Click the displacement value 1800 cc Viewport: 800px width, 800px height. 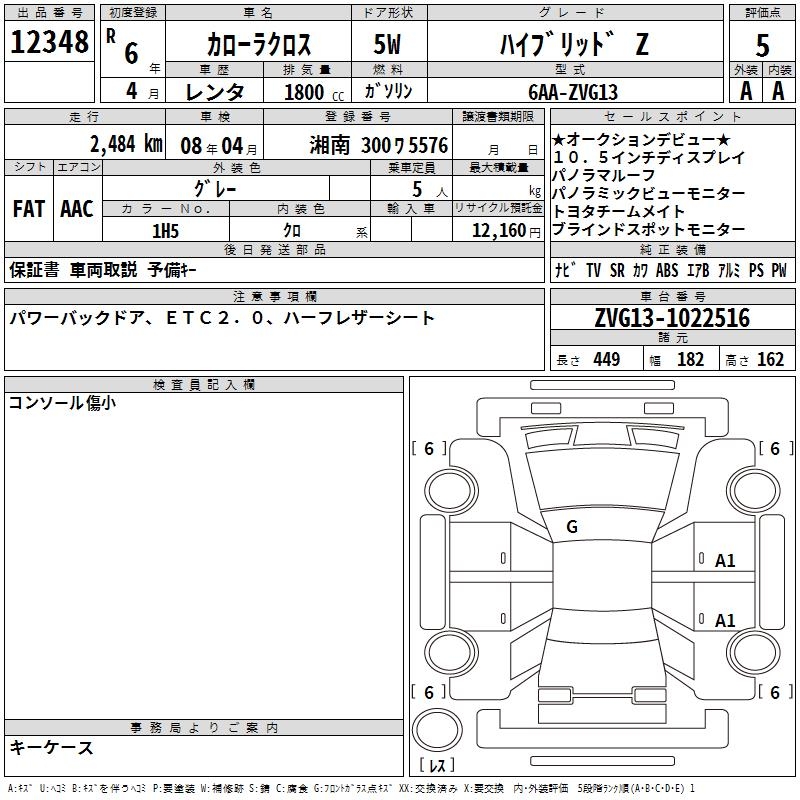coord(314,92)
